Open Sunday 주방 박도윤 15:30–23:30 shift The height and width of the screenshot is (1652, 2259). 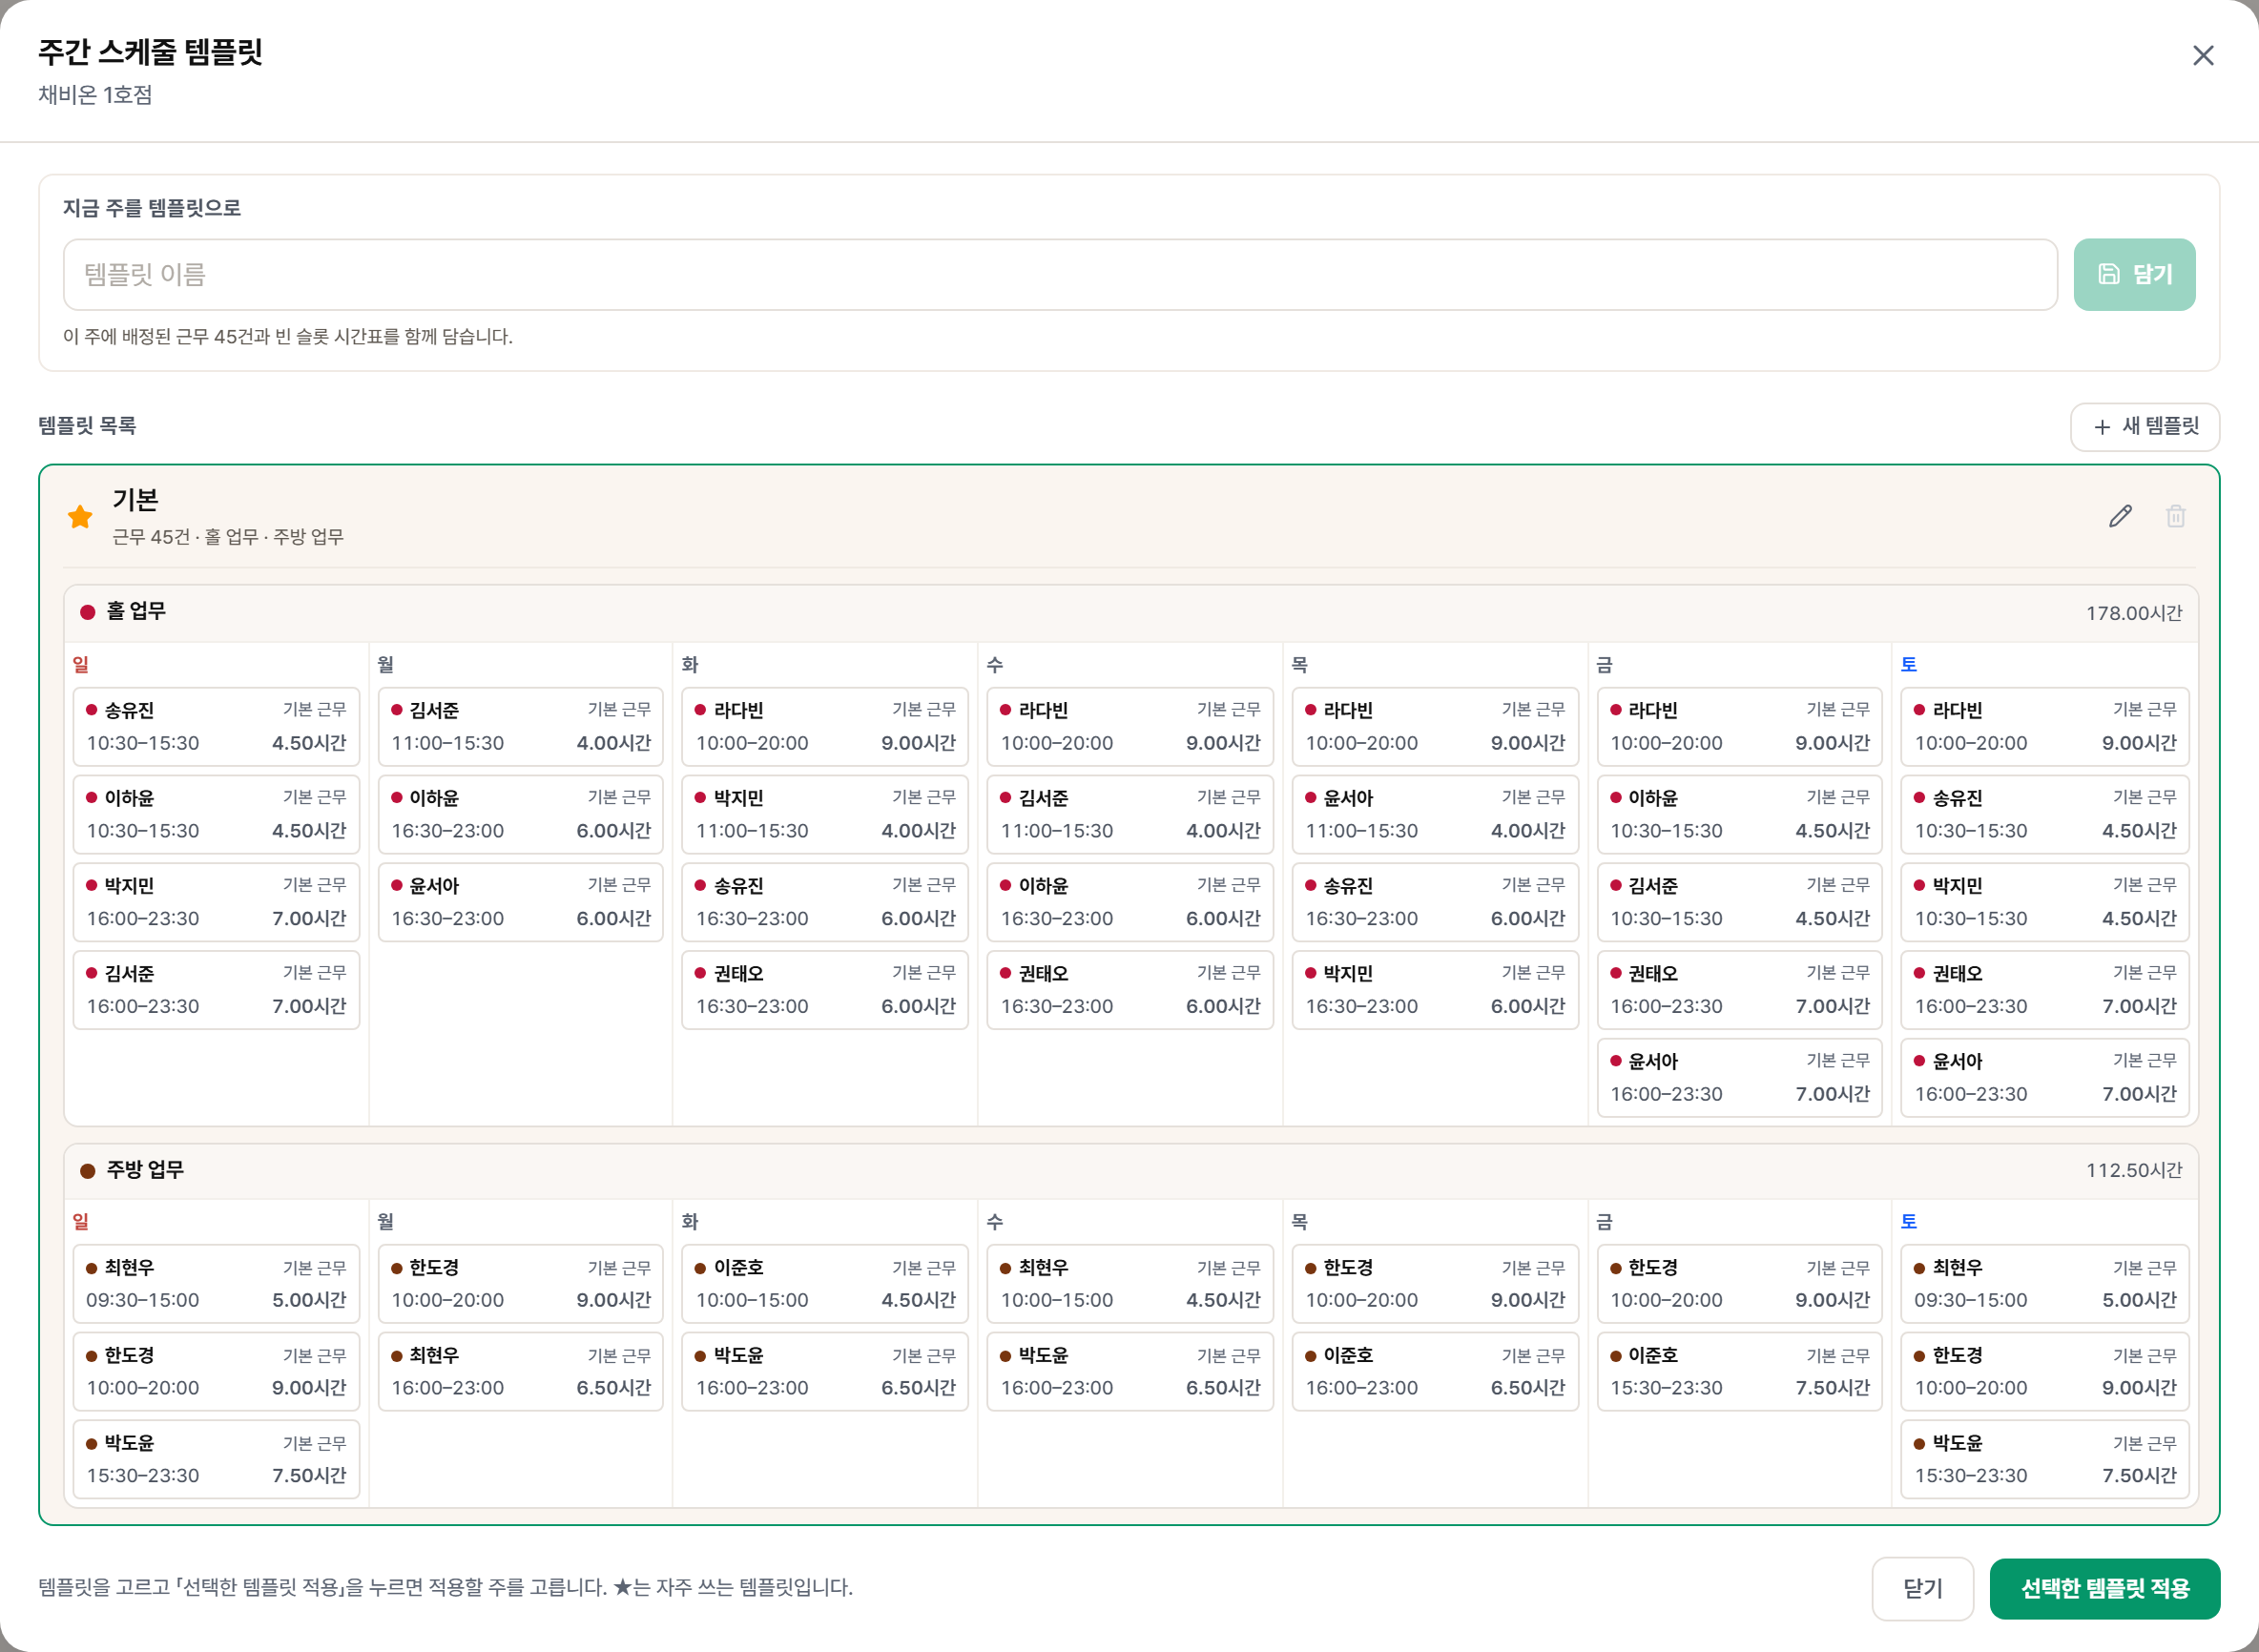tap(216, 1459)
